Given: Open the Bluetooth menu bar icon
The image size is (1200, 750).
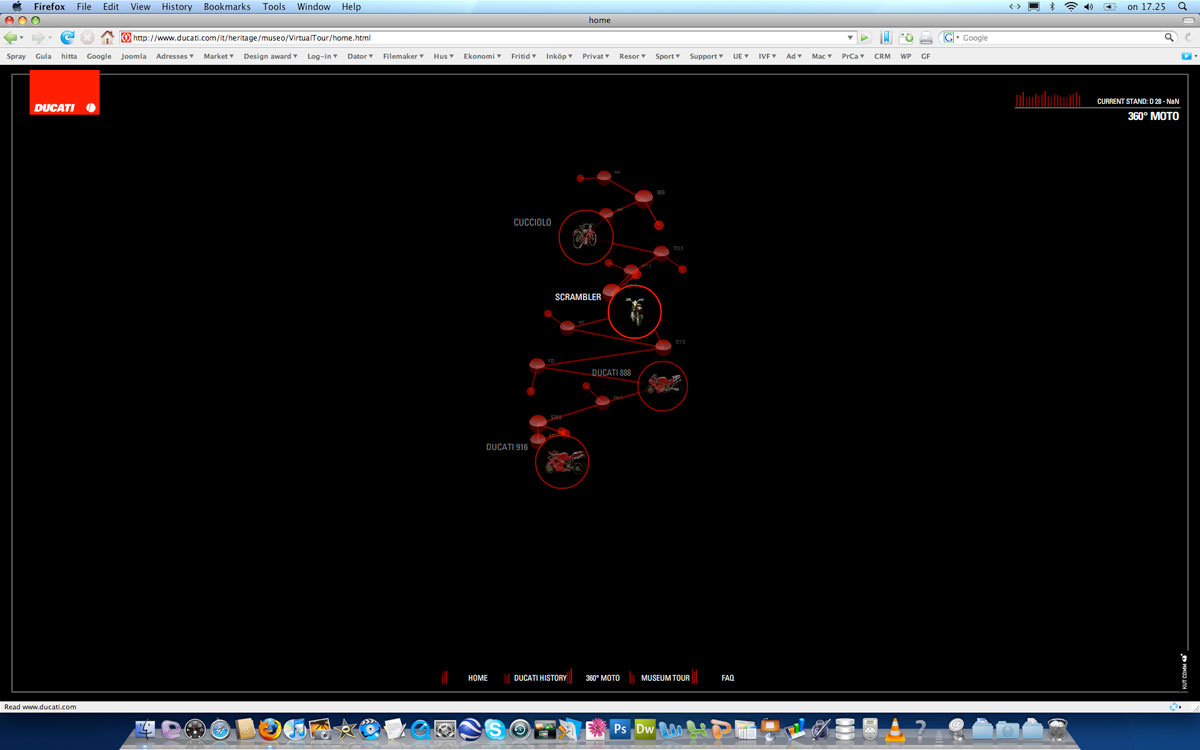Looking at the screenshot, I should tap(1052, 6).
